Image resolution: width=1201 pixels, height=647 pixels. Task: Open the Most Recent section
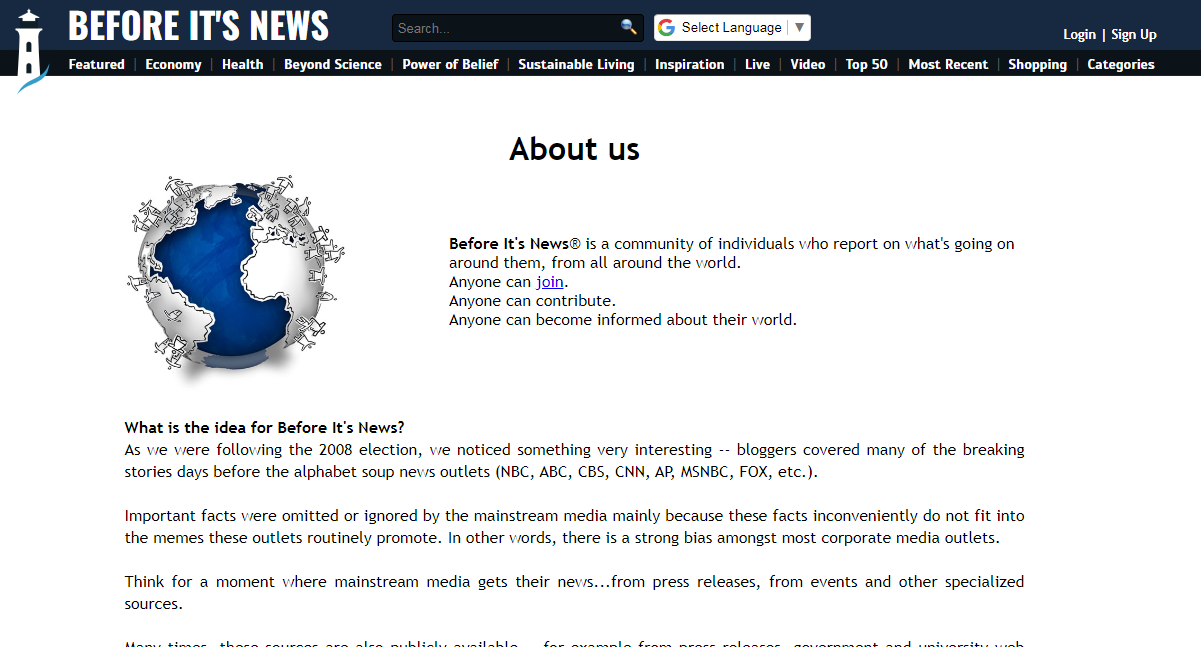coord(947,64)
